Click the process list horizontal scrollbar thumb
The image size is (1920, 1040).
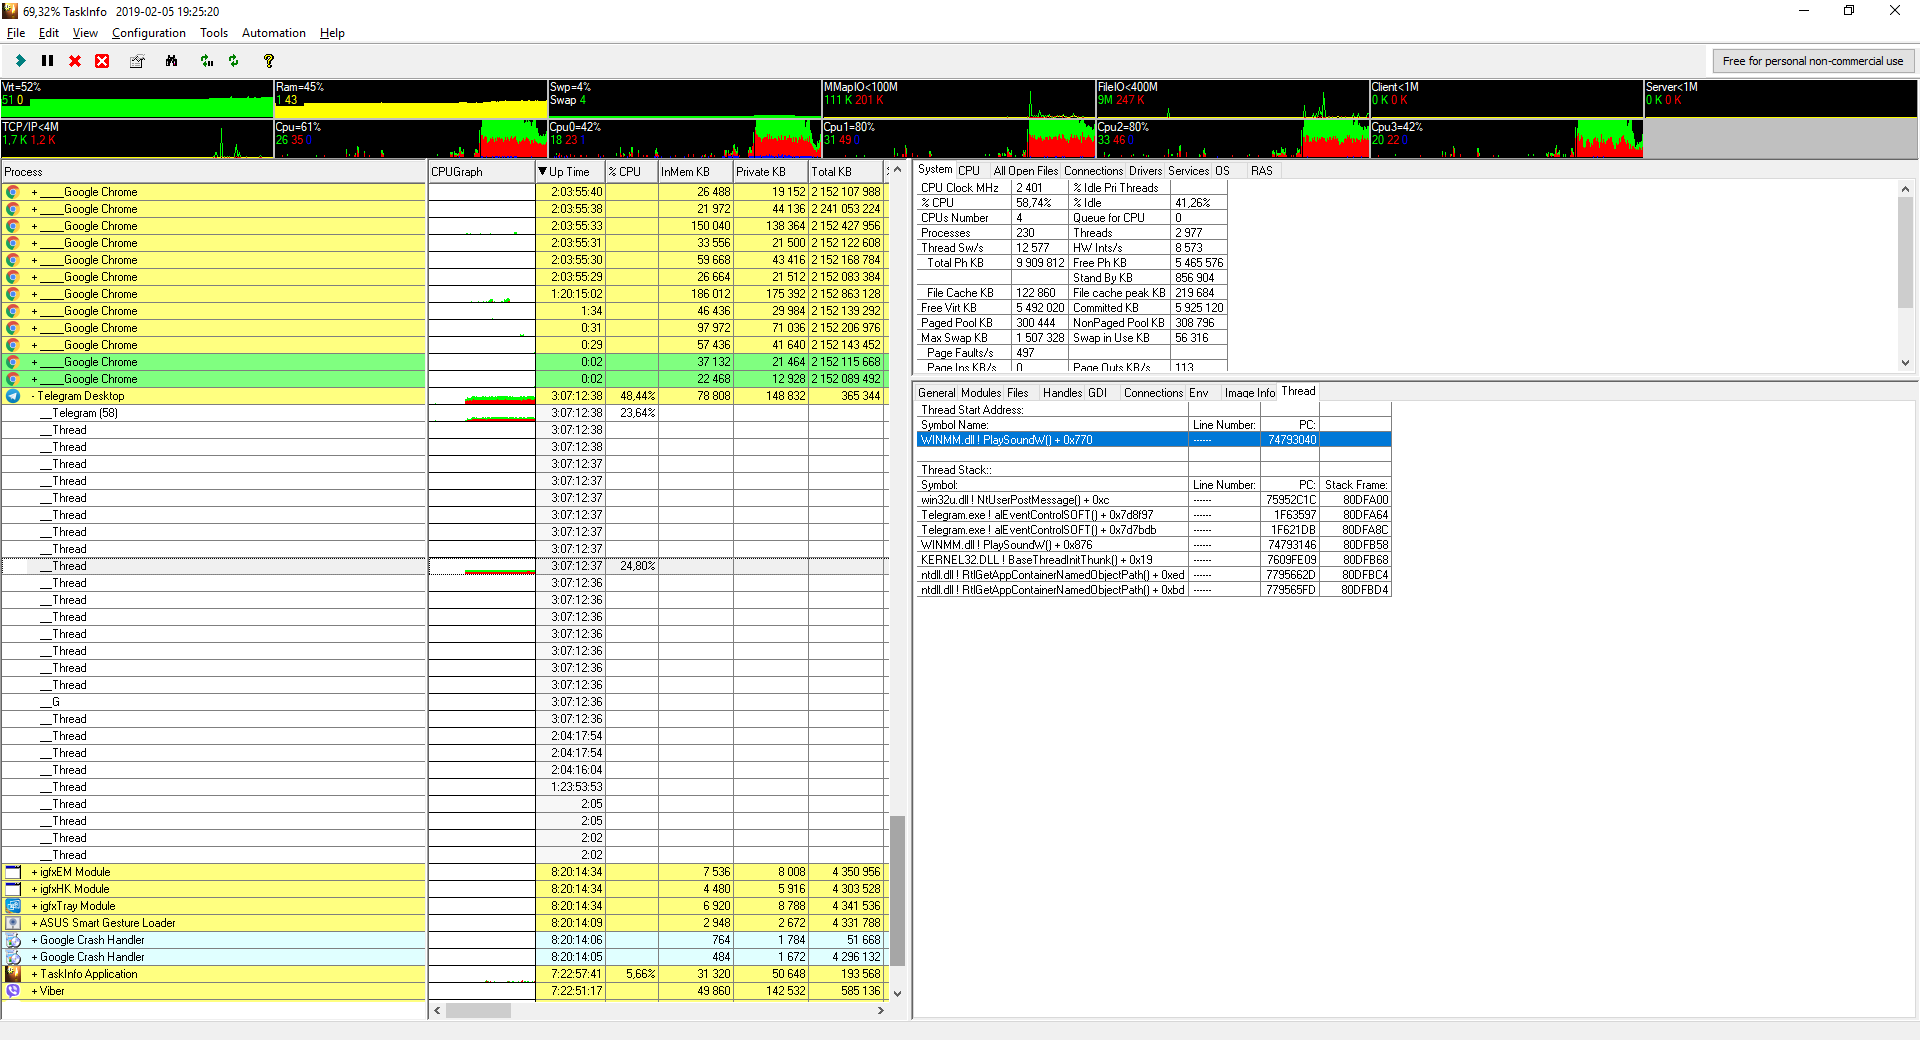pos(478,1010)
